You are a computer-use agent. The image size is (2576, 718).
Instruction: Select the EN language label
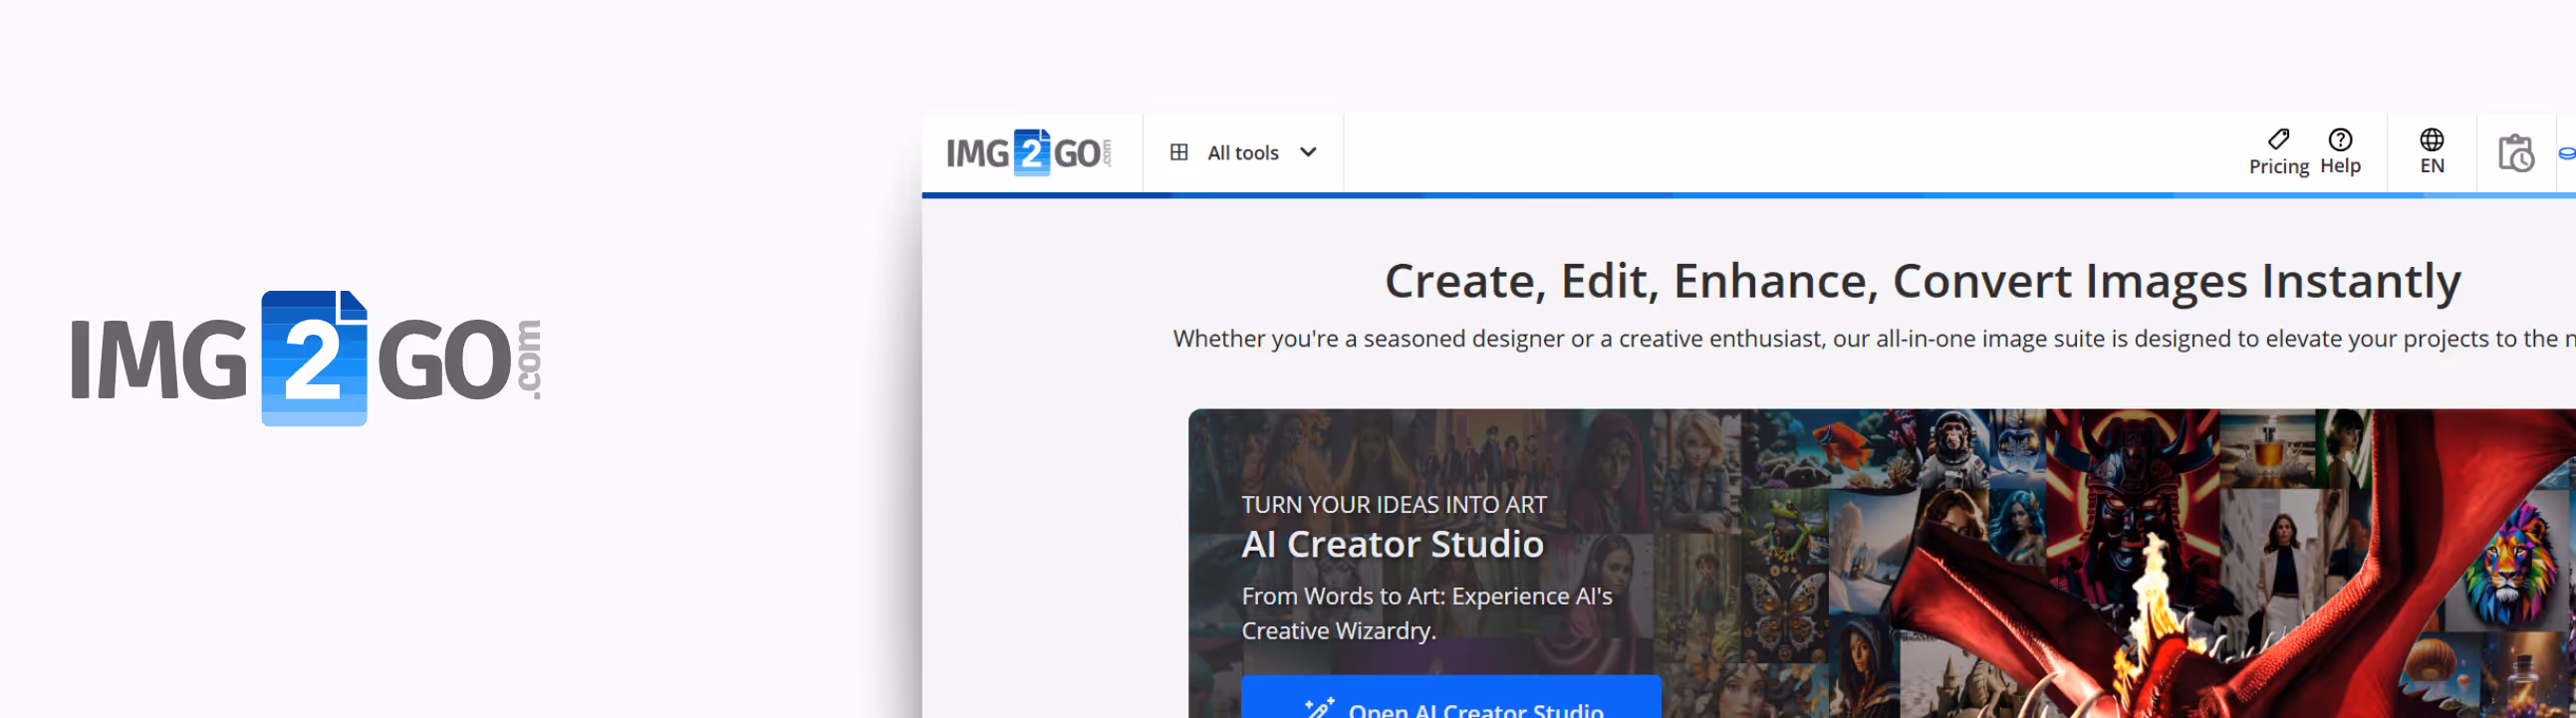(x=2432, y=166)
